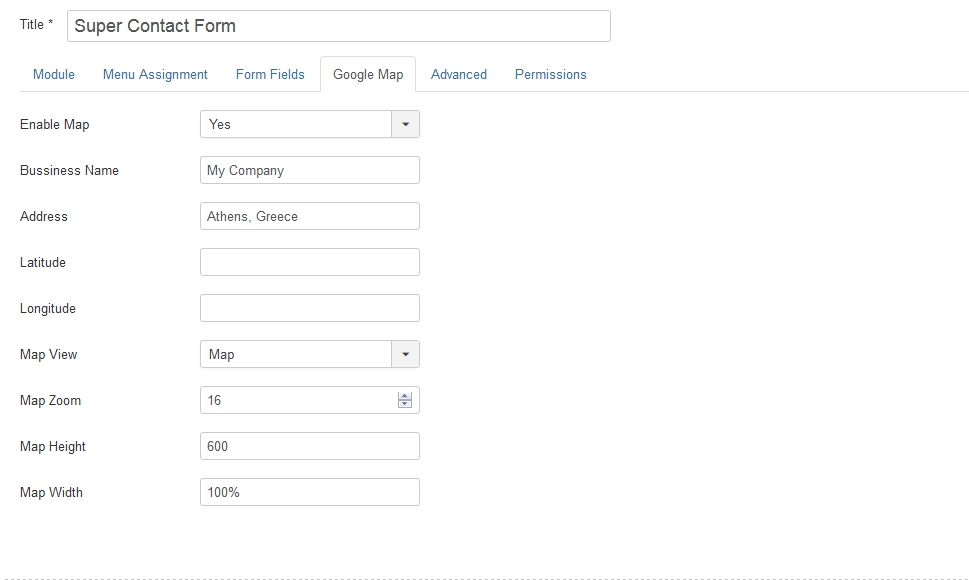The height and width of the screenshot is (580, 969).
Task: Open the Map View dropdown arrow
Action: click(405, 354)
